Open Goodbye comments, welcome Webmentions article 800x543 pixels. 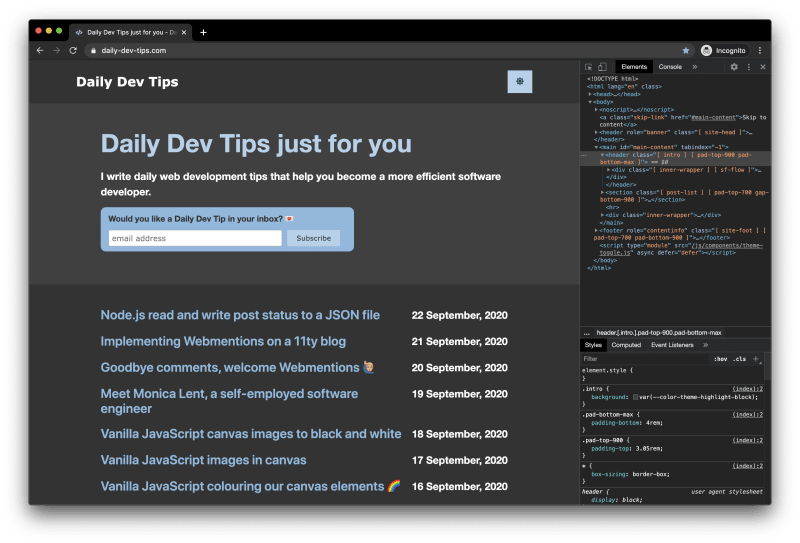pos(237,367)
